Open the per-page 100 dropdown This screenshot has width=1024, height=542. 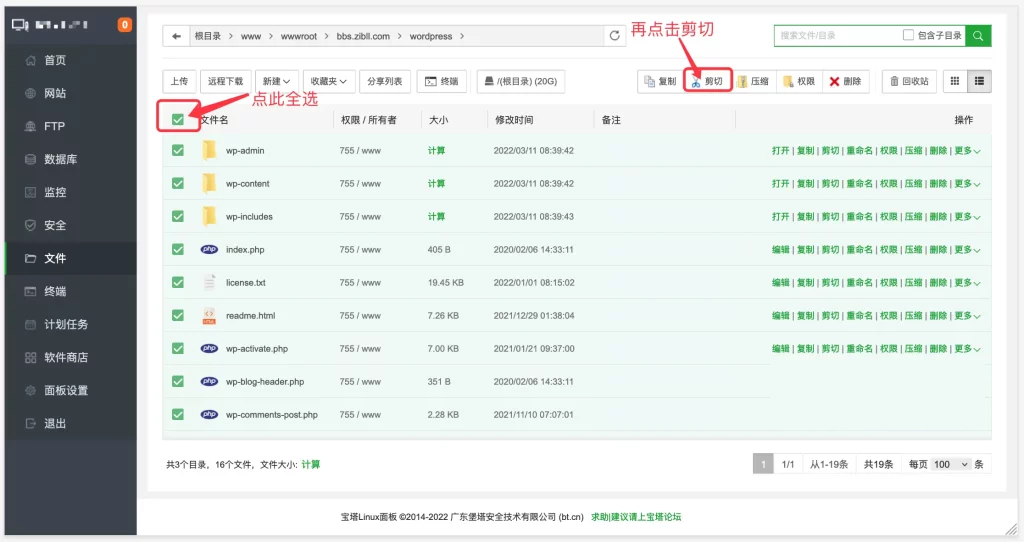(x=951, y=464)
